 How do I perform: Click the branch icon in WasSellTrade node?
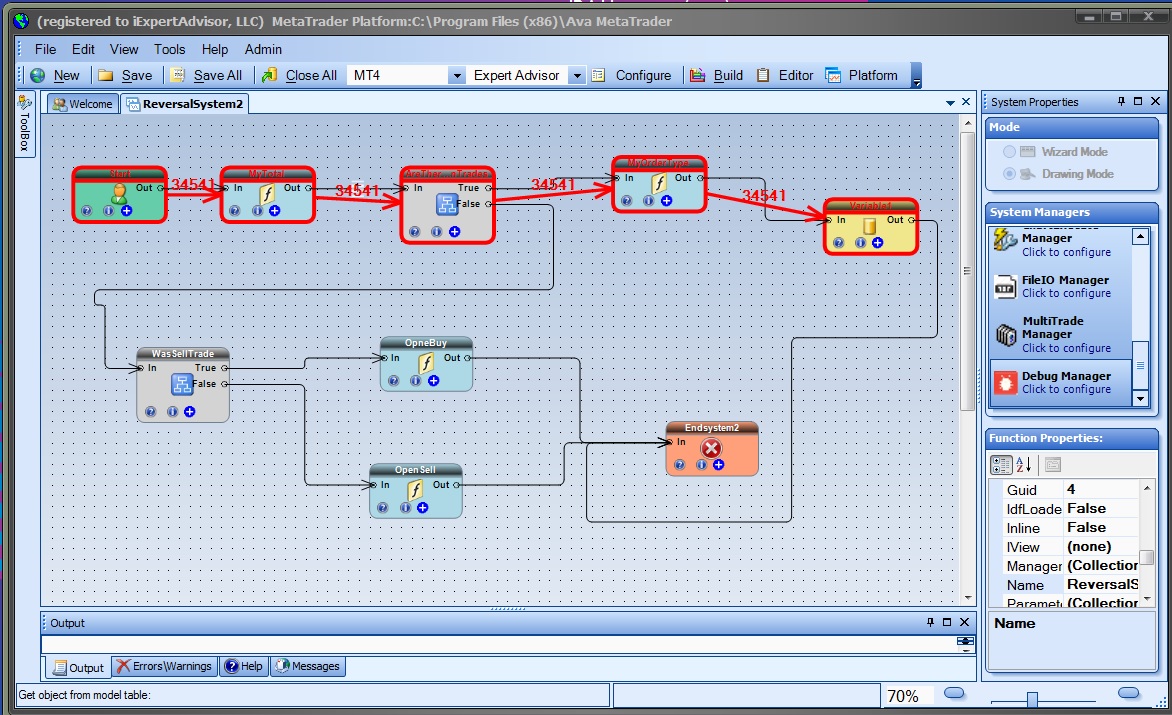click(182, 384)
